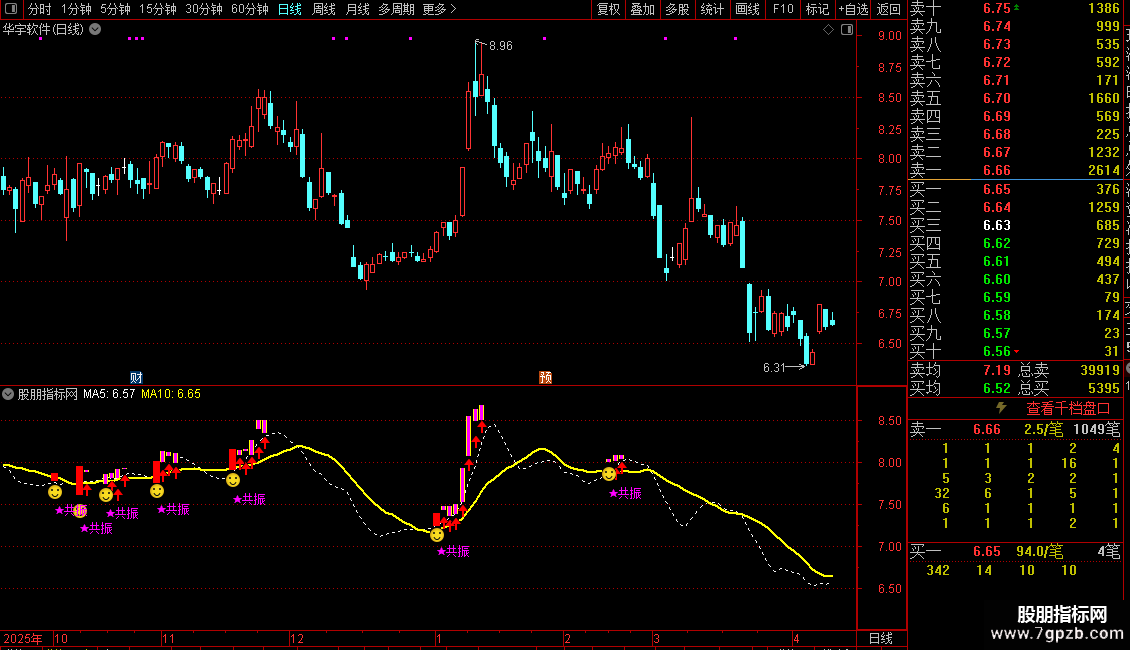Toggle 复权 price adjustment

point(608,9)
